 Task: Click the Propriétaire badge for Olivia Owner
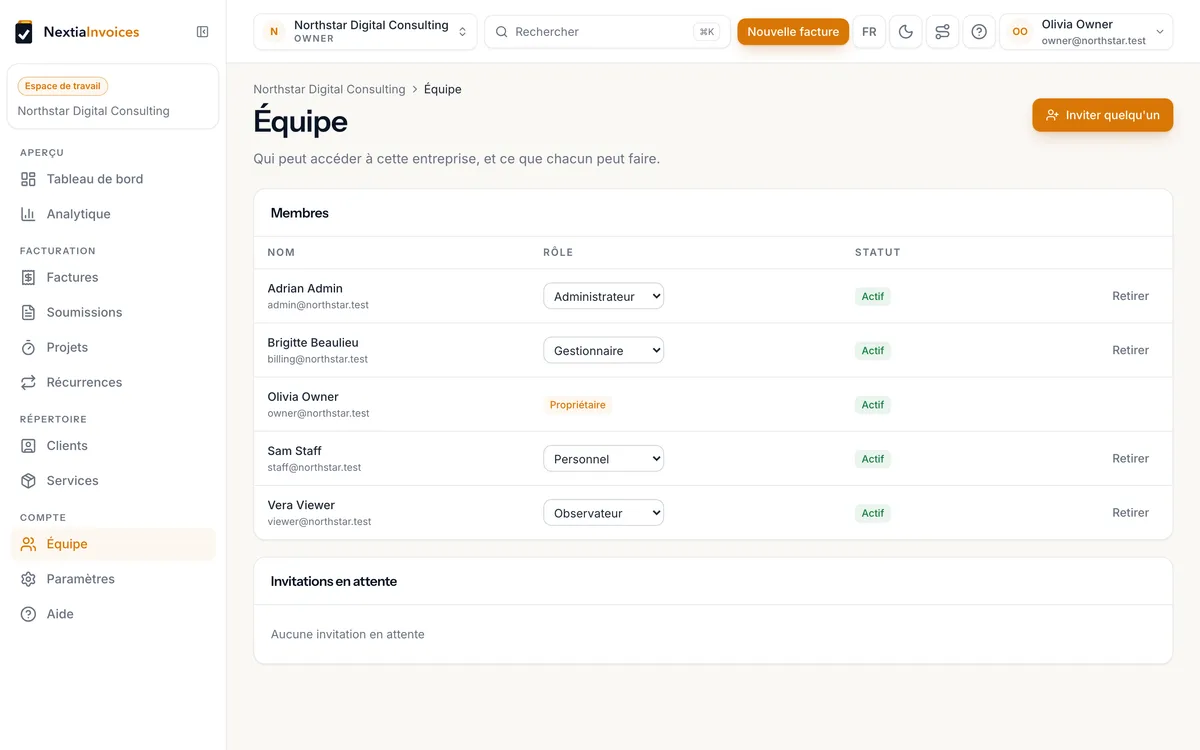pyautogui.click(x=578, y=405)
